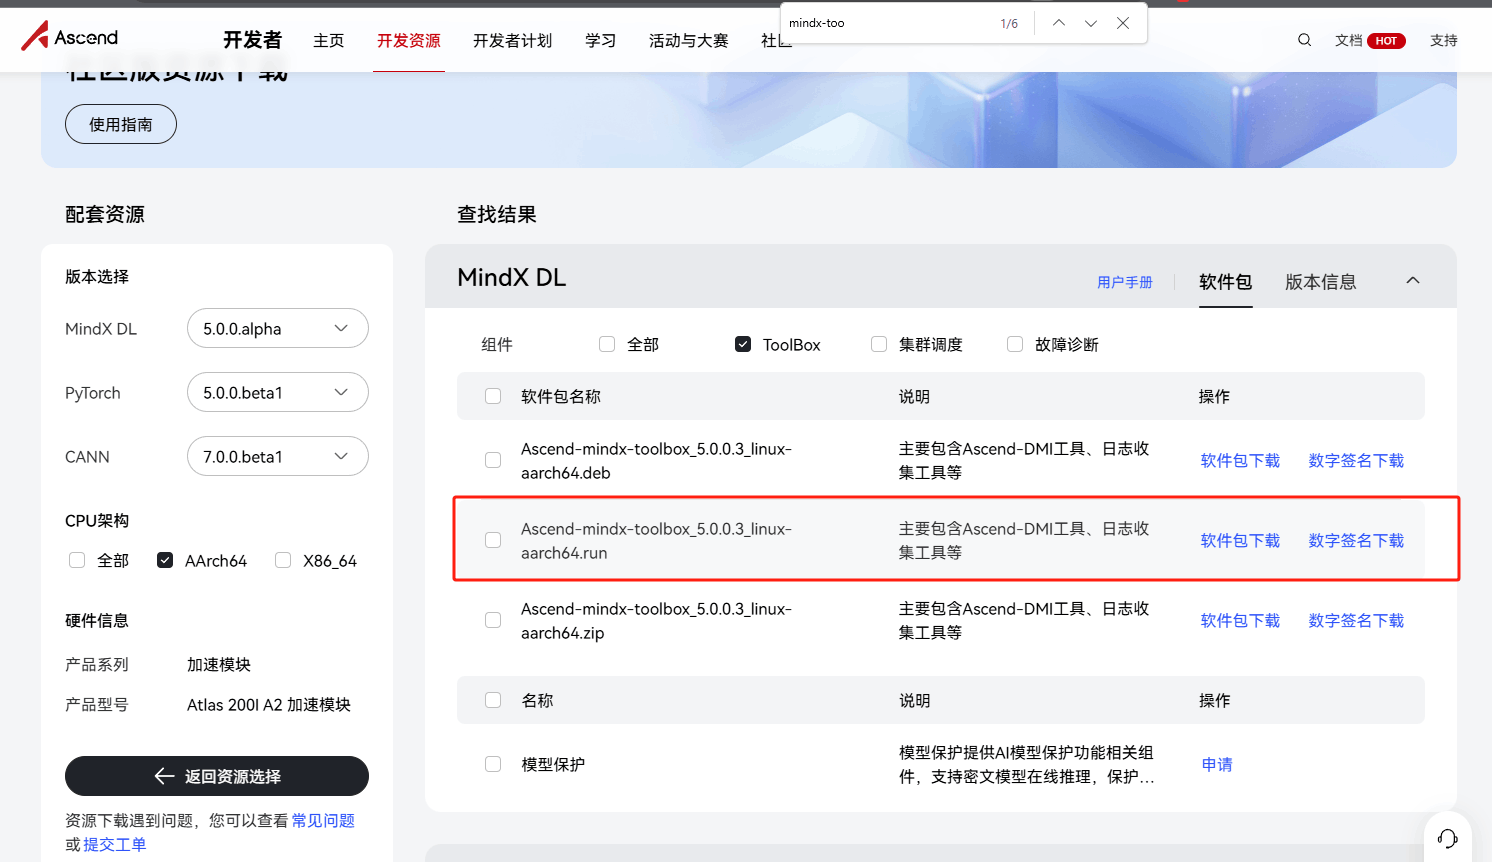Open the 用户手册 link

point(1125,282)
